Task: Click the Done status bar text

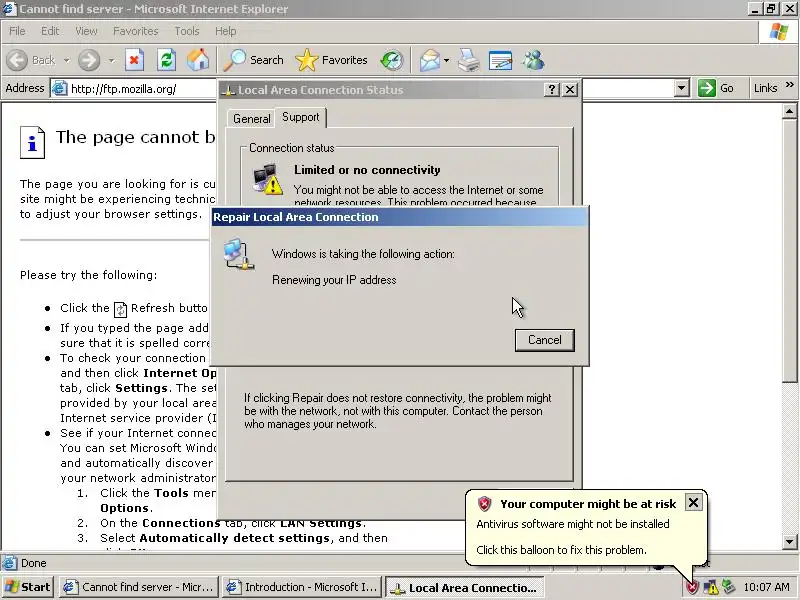Action: point(34,563)
